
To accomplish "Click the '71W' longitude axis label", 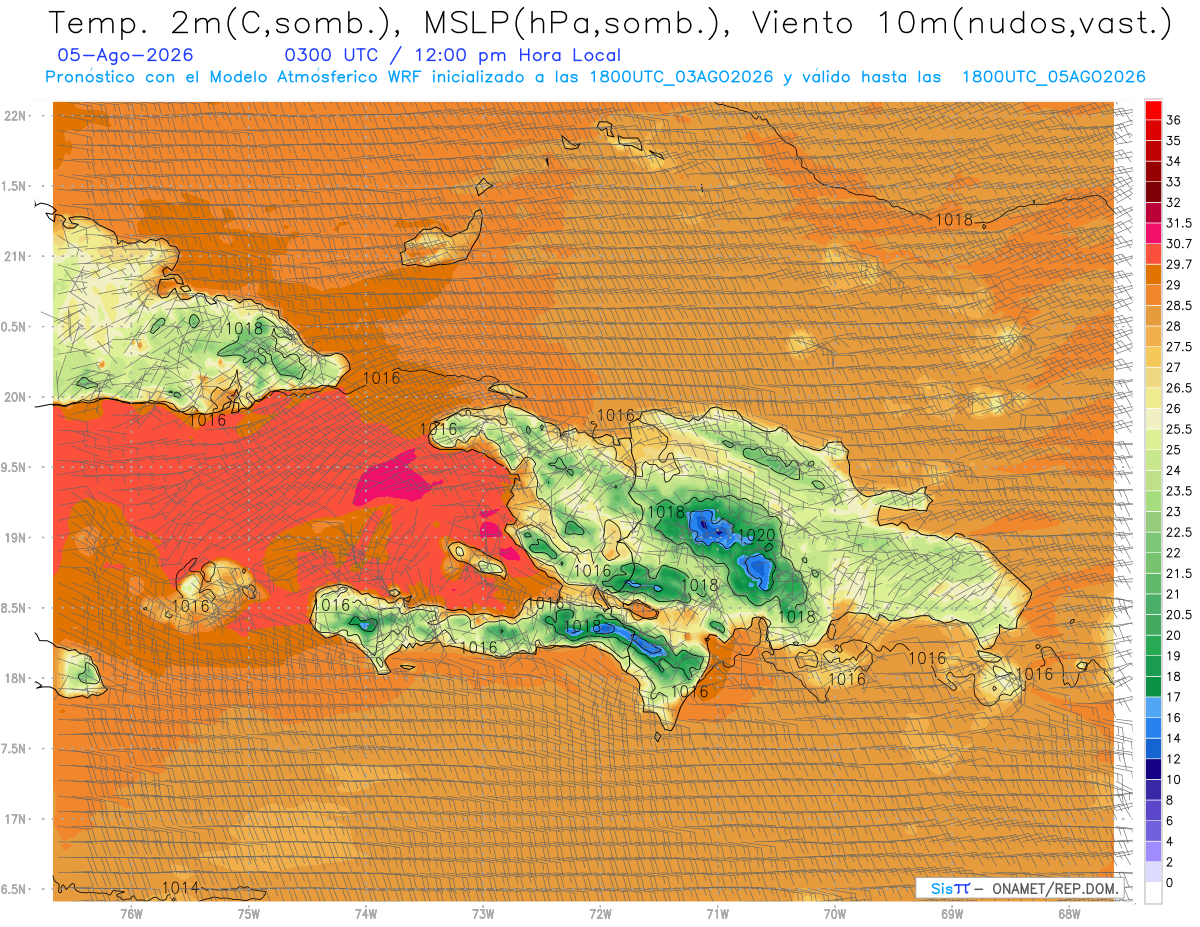I will (717, 914).
